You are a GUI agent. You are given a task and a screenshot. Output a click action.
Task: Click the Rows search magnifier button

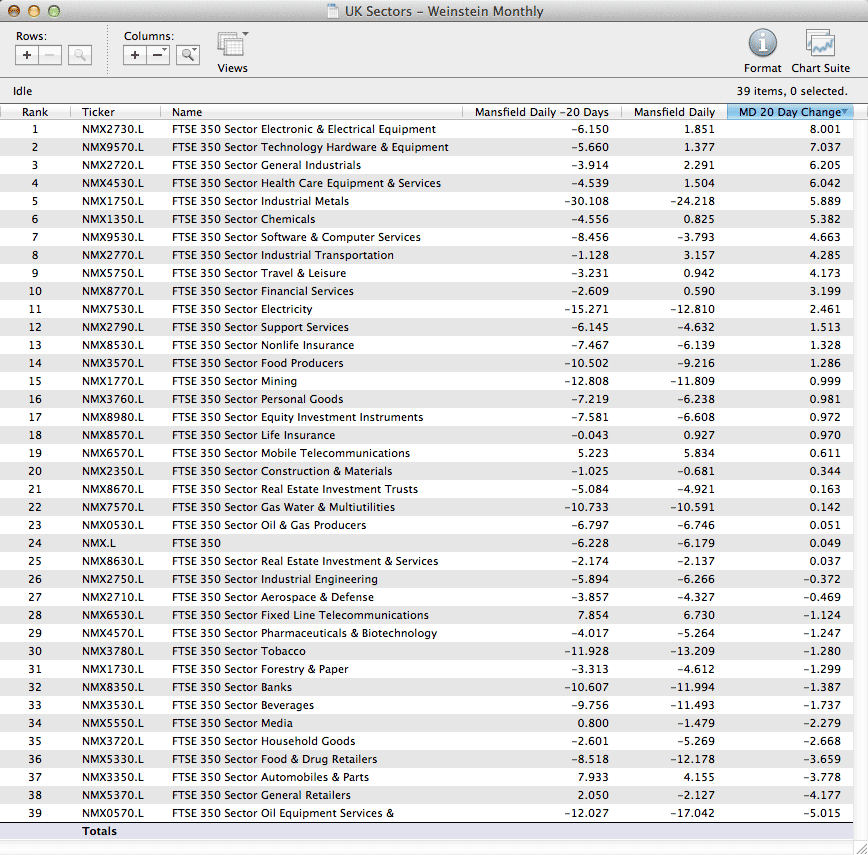[x=80, y=55]
